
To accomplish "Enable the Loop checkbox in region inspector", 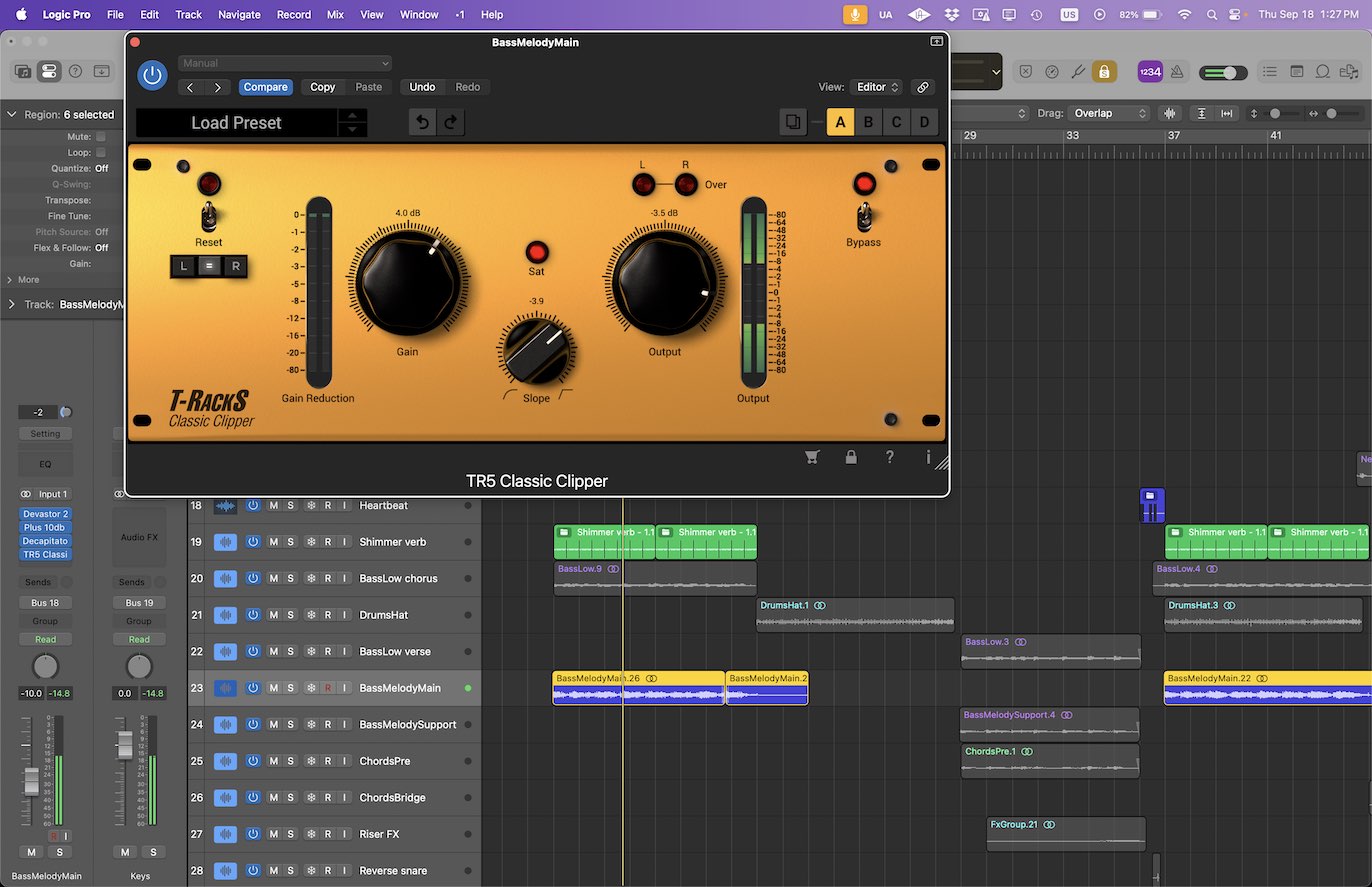I will click(101, 152).
